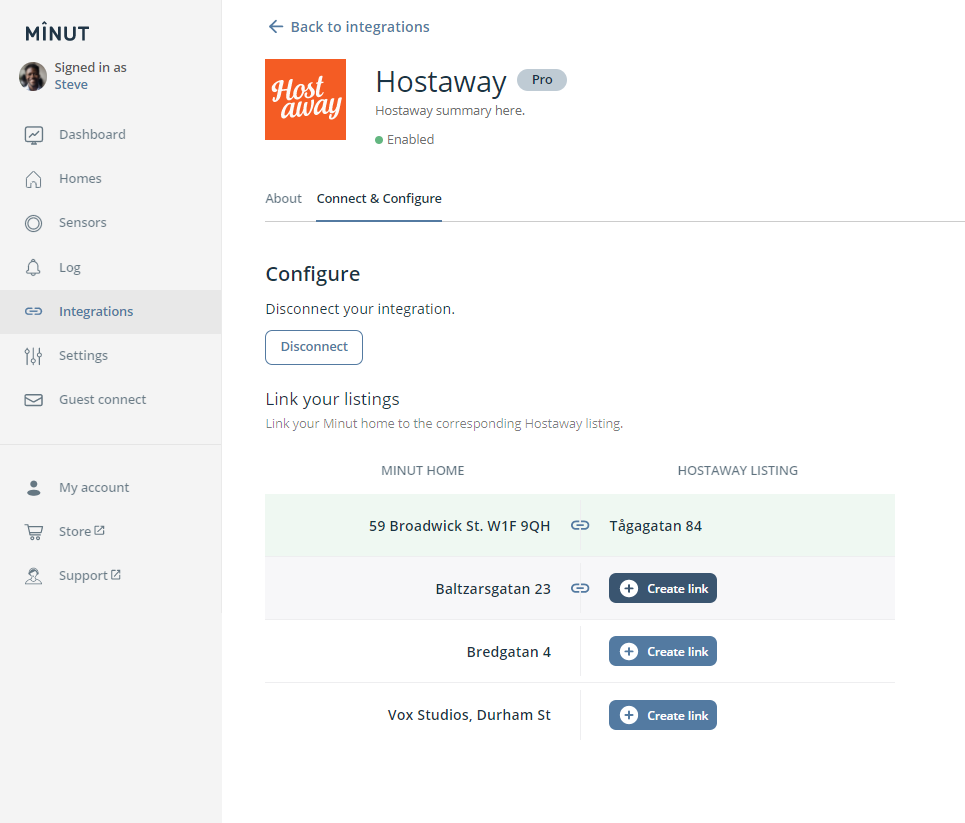Viewport: 965px width, 823px height.
Task: Click the Settings sliders icon
Action: point(33,356)
